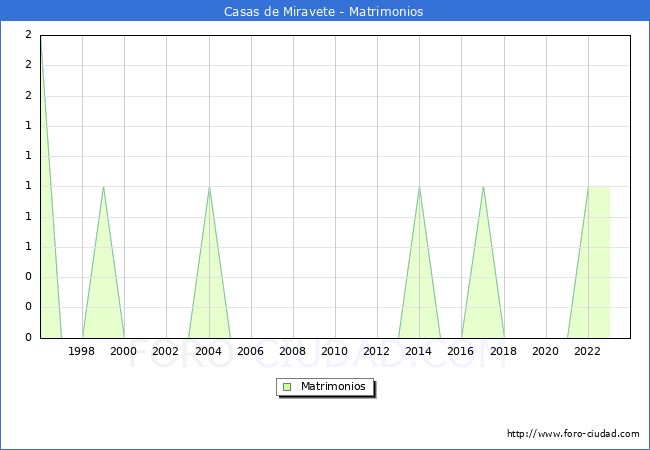Select the 2016 x-axis label
Image resolution: width=650 pixels, height=450 pixels.
[x=461, y=351]
